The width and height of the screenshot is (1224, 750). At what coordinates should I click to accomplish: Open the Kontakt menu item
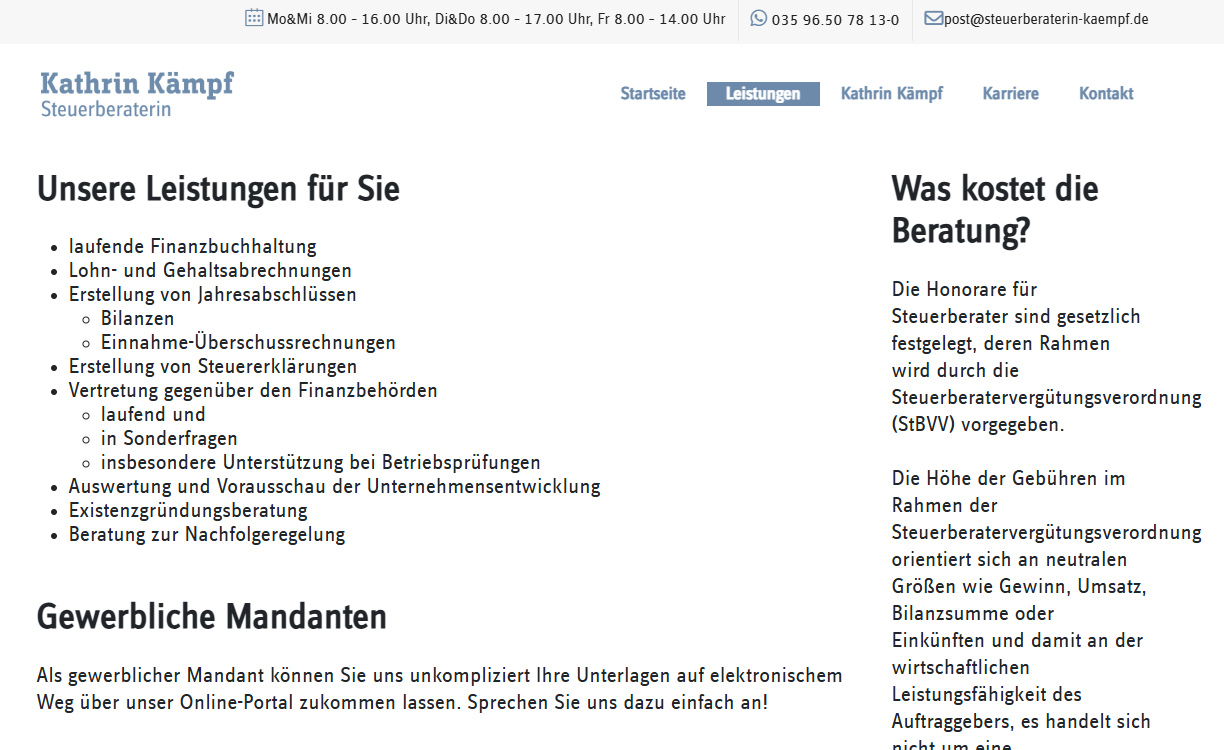pyautogui.click(x=1106, y=94)
